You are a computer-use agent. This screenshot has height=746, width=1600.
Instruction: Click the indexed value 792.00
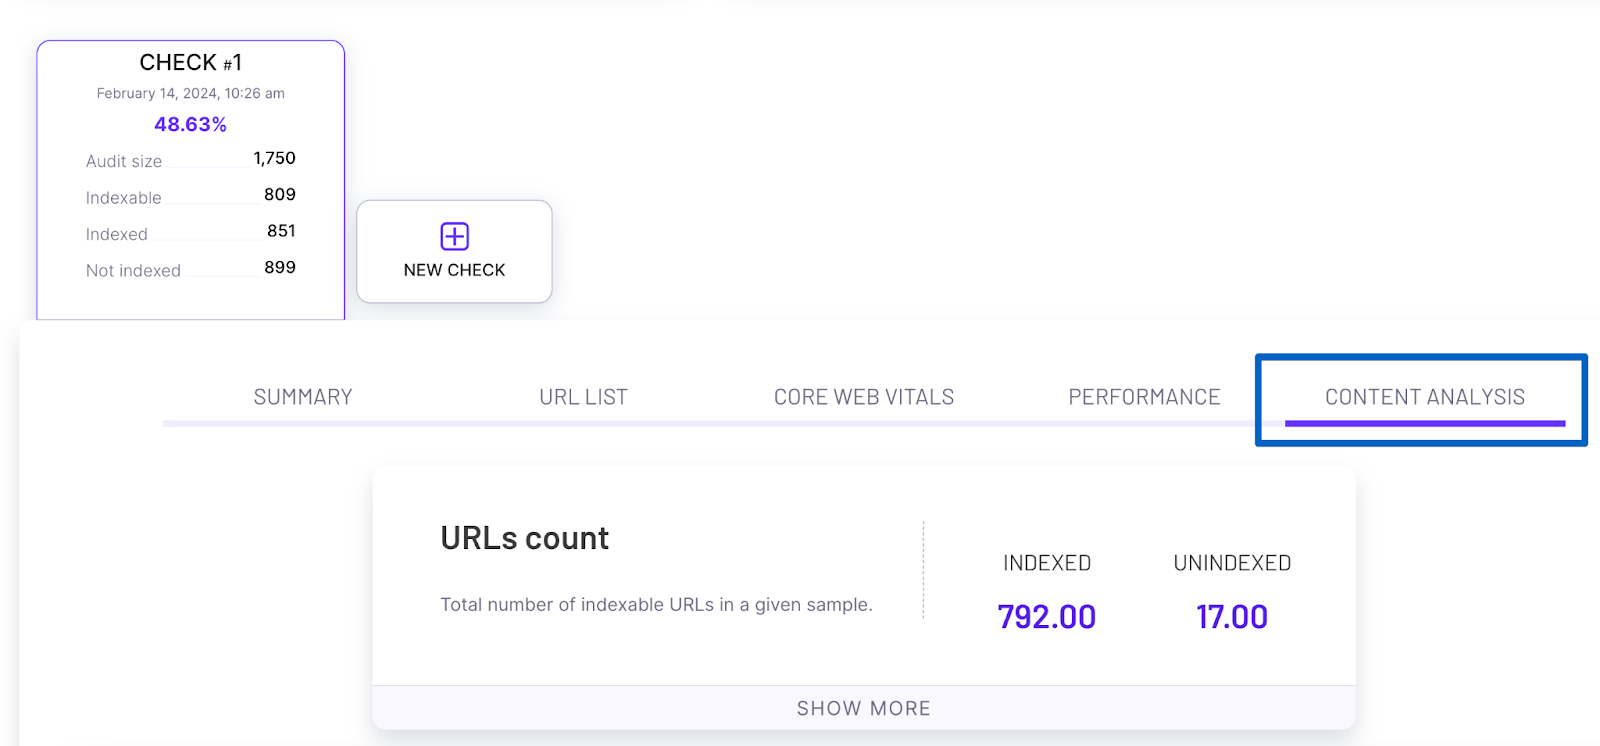(x=1046, y=616)
